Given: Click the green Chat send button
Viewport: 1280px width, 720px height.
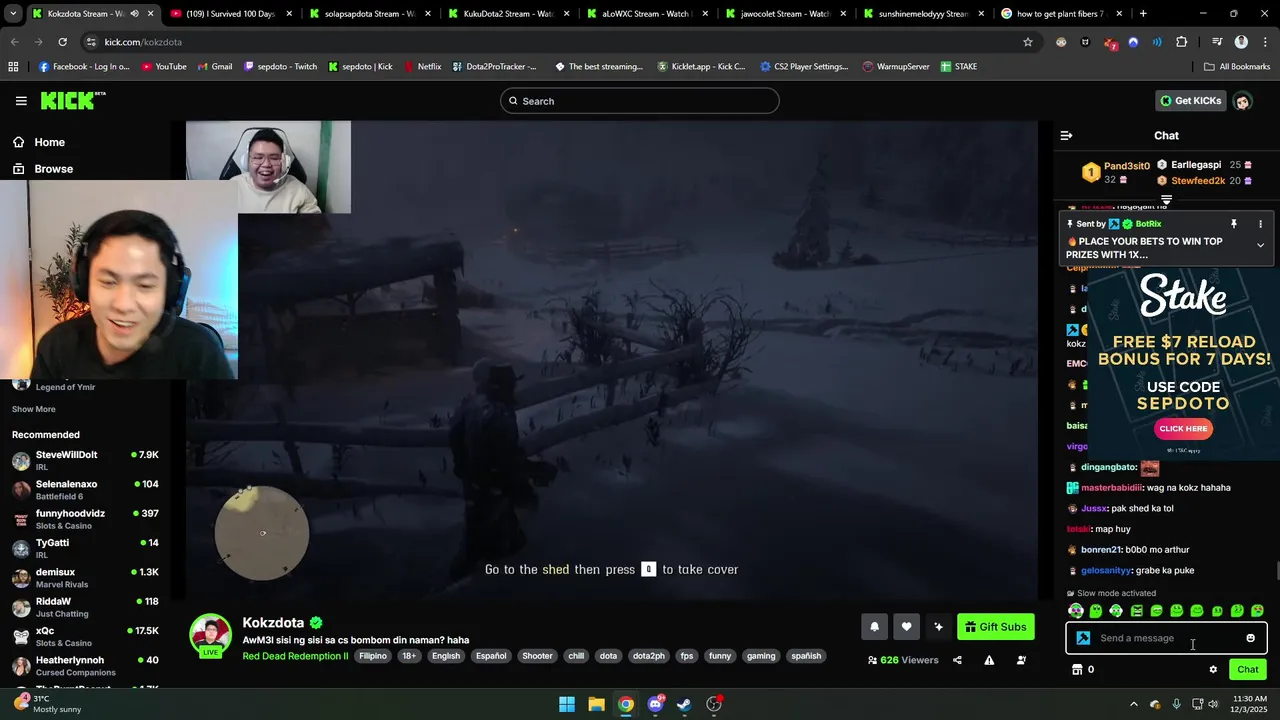Looking at the screenshot, I should 1248,670.
